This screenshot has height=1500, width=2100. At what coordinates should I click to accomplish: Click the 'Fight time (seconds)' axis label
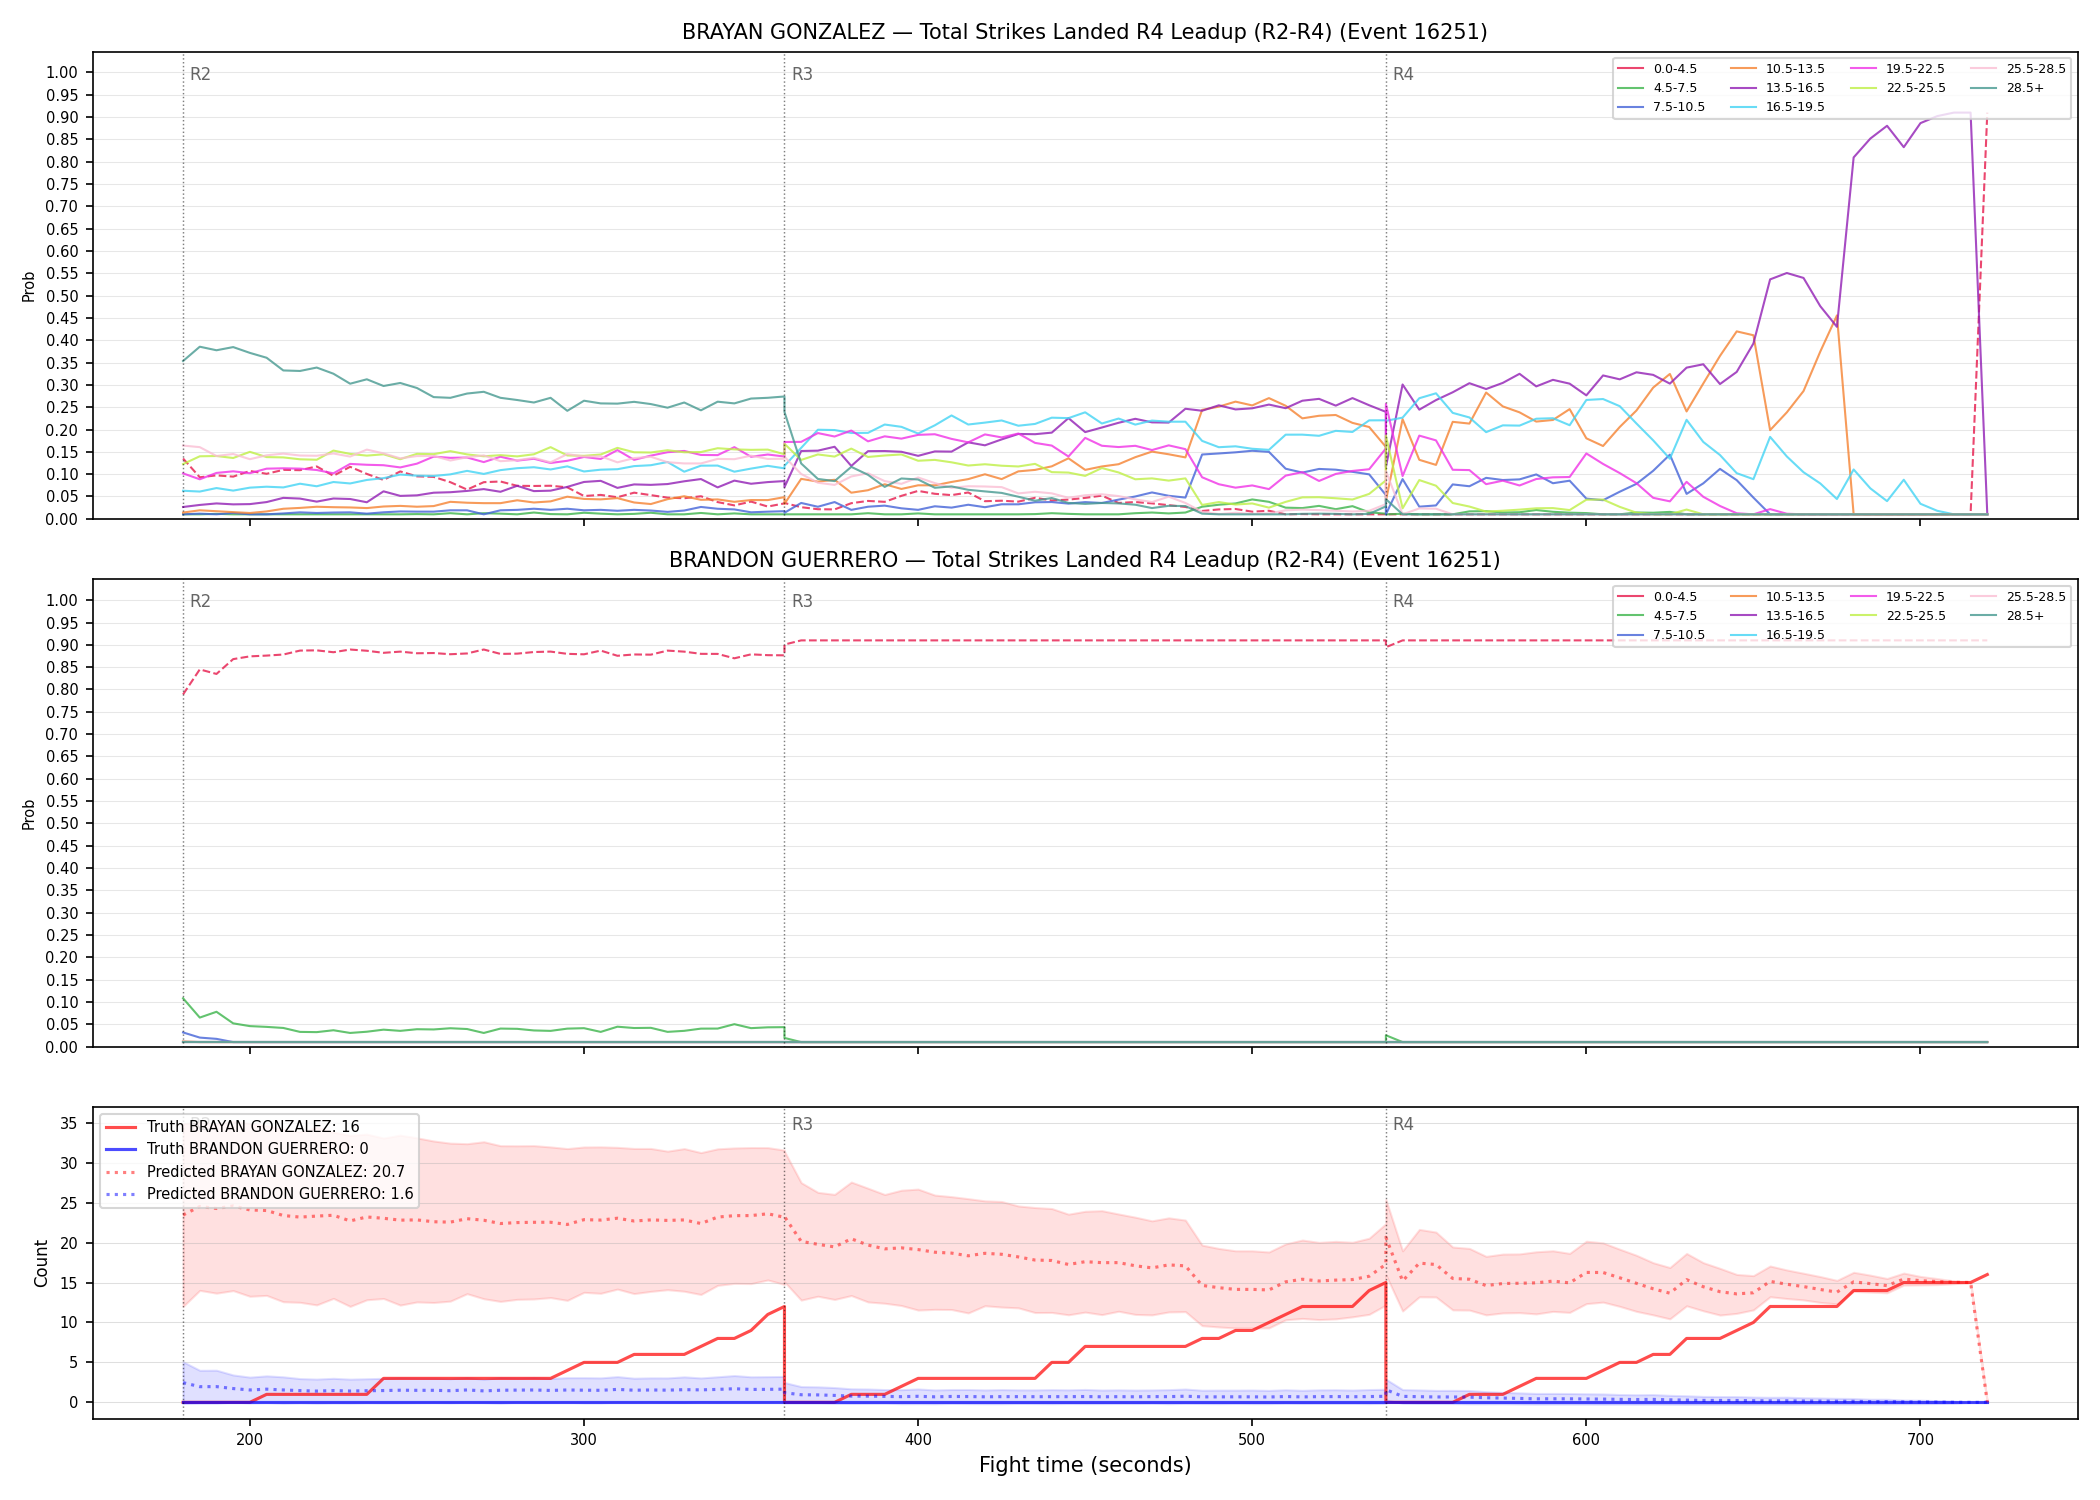(1085, 1465)
